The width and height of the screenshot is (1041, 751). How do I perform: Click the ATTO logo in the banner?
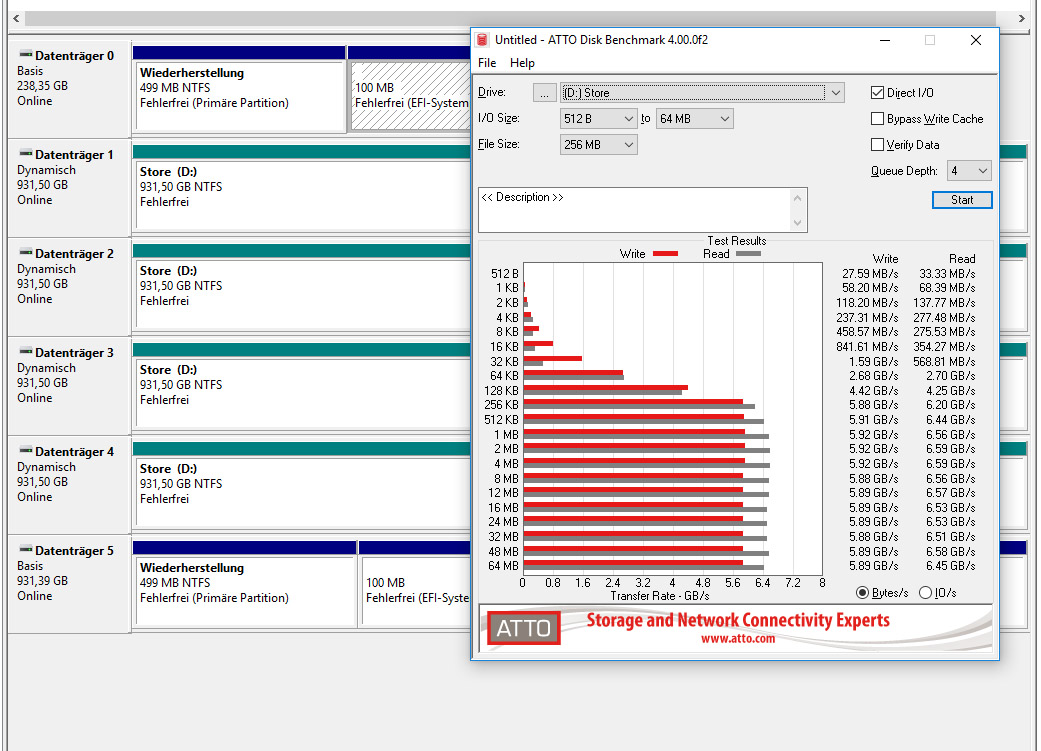(523, 627)
